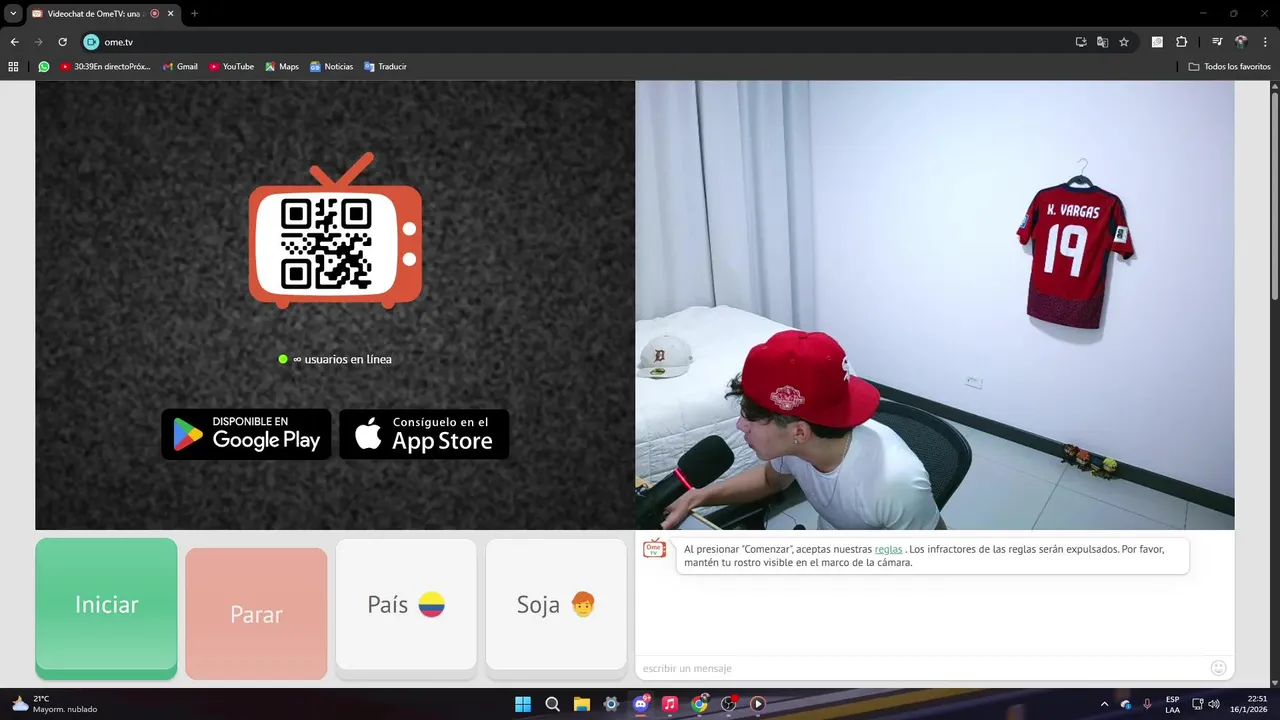This screenshot has width=1280, height=720.
Task: Click the pinned extension icon in toolbar
Action: click(1157, 42)
